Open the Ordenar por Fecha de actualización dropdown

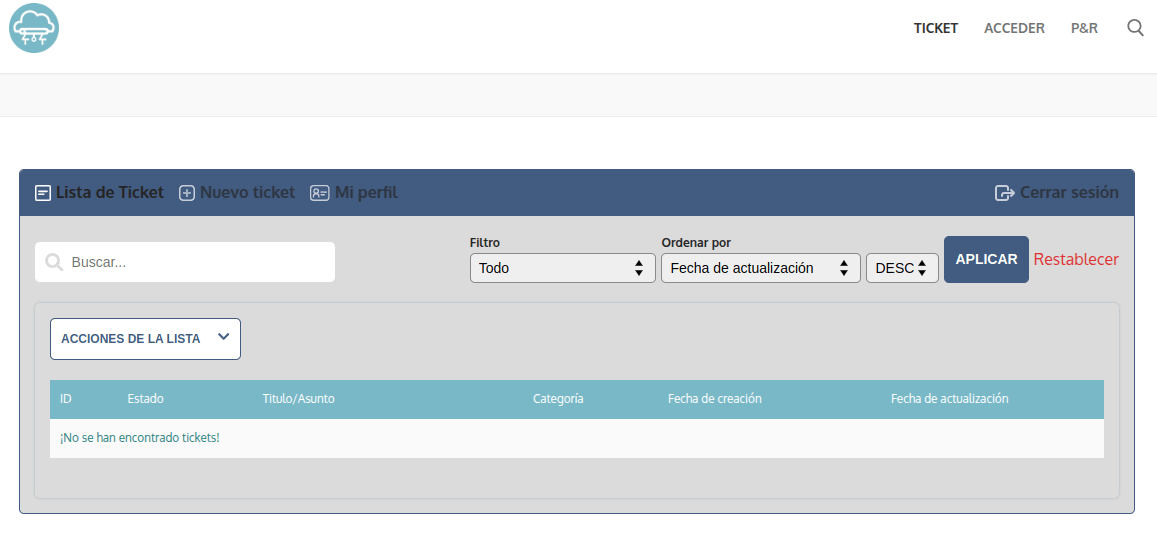click(760, 268)
